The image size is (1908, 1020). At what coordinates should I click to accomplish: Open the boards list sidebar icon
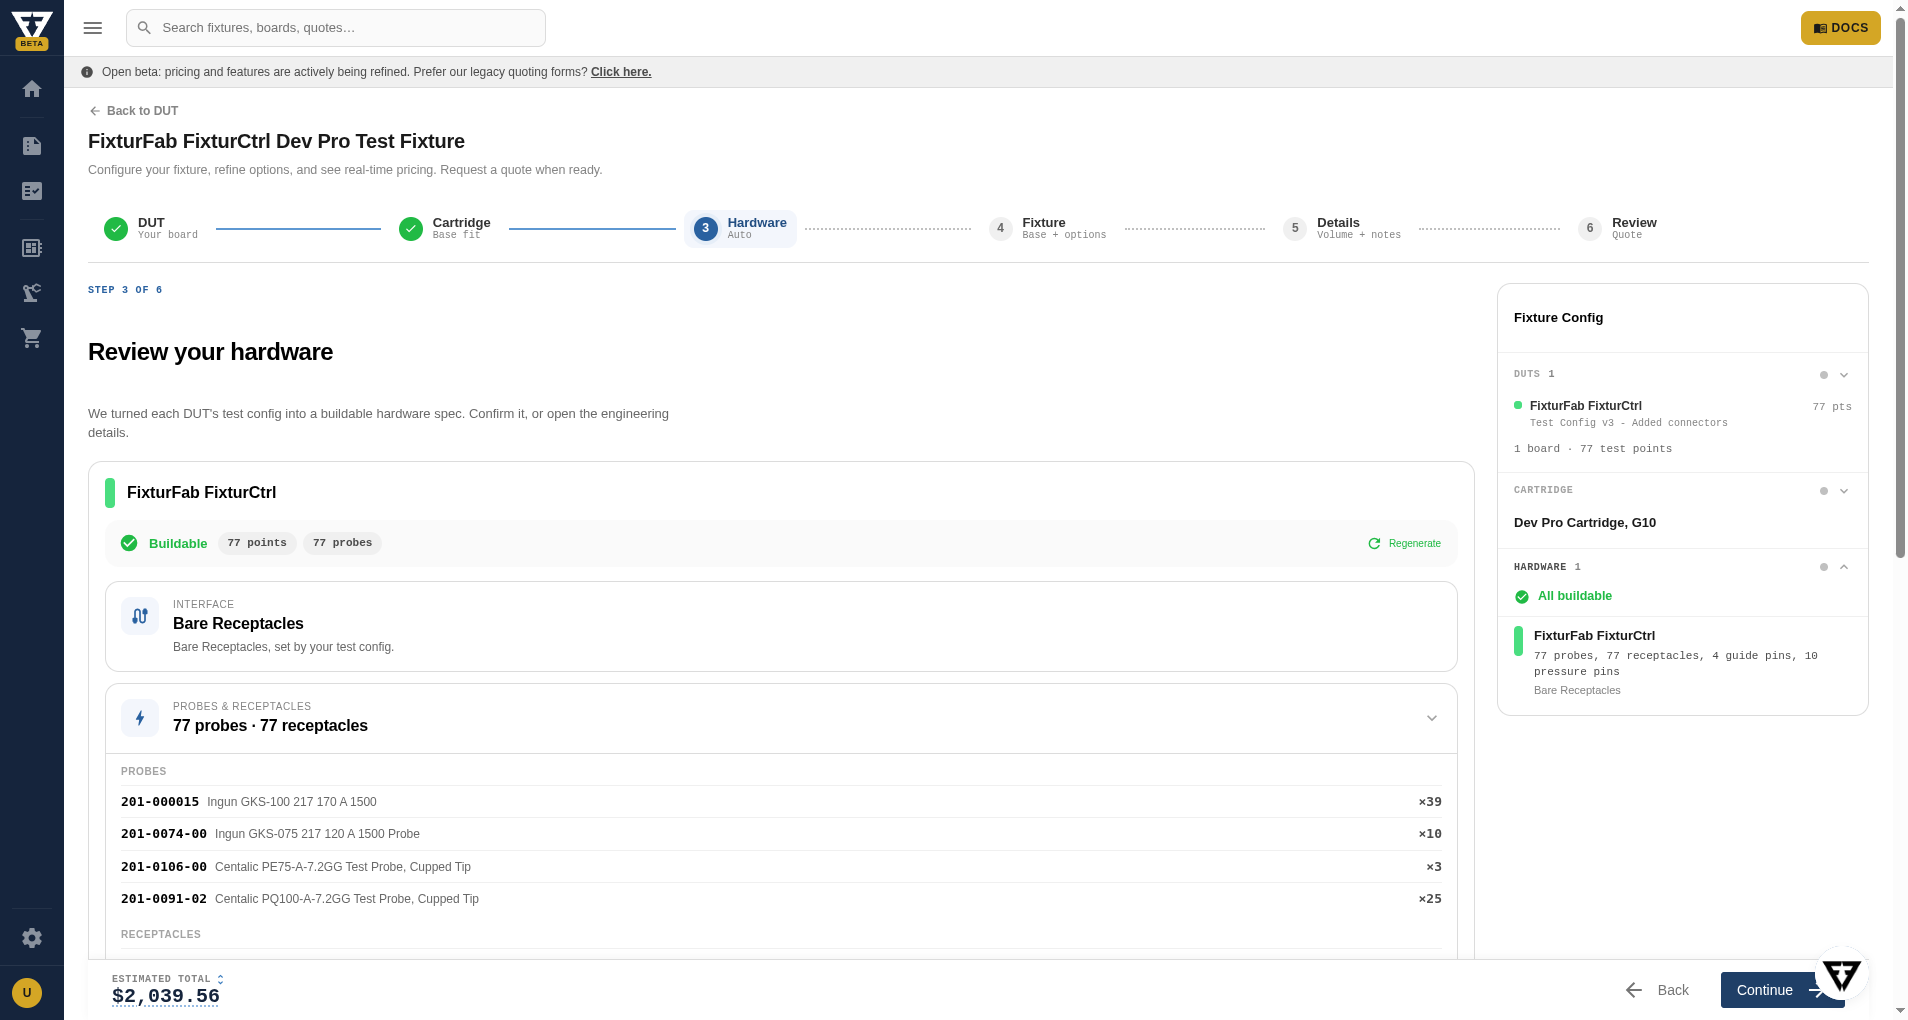point(32,248)
